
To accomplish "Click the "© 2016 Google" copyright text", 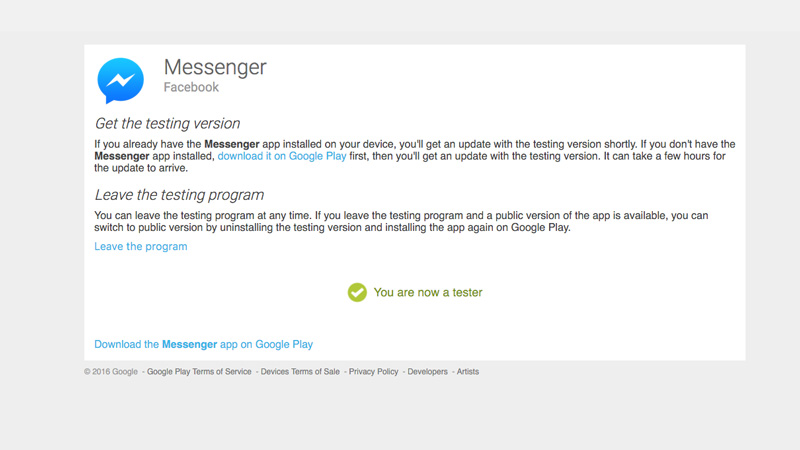I will coord(111,372).
